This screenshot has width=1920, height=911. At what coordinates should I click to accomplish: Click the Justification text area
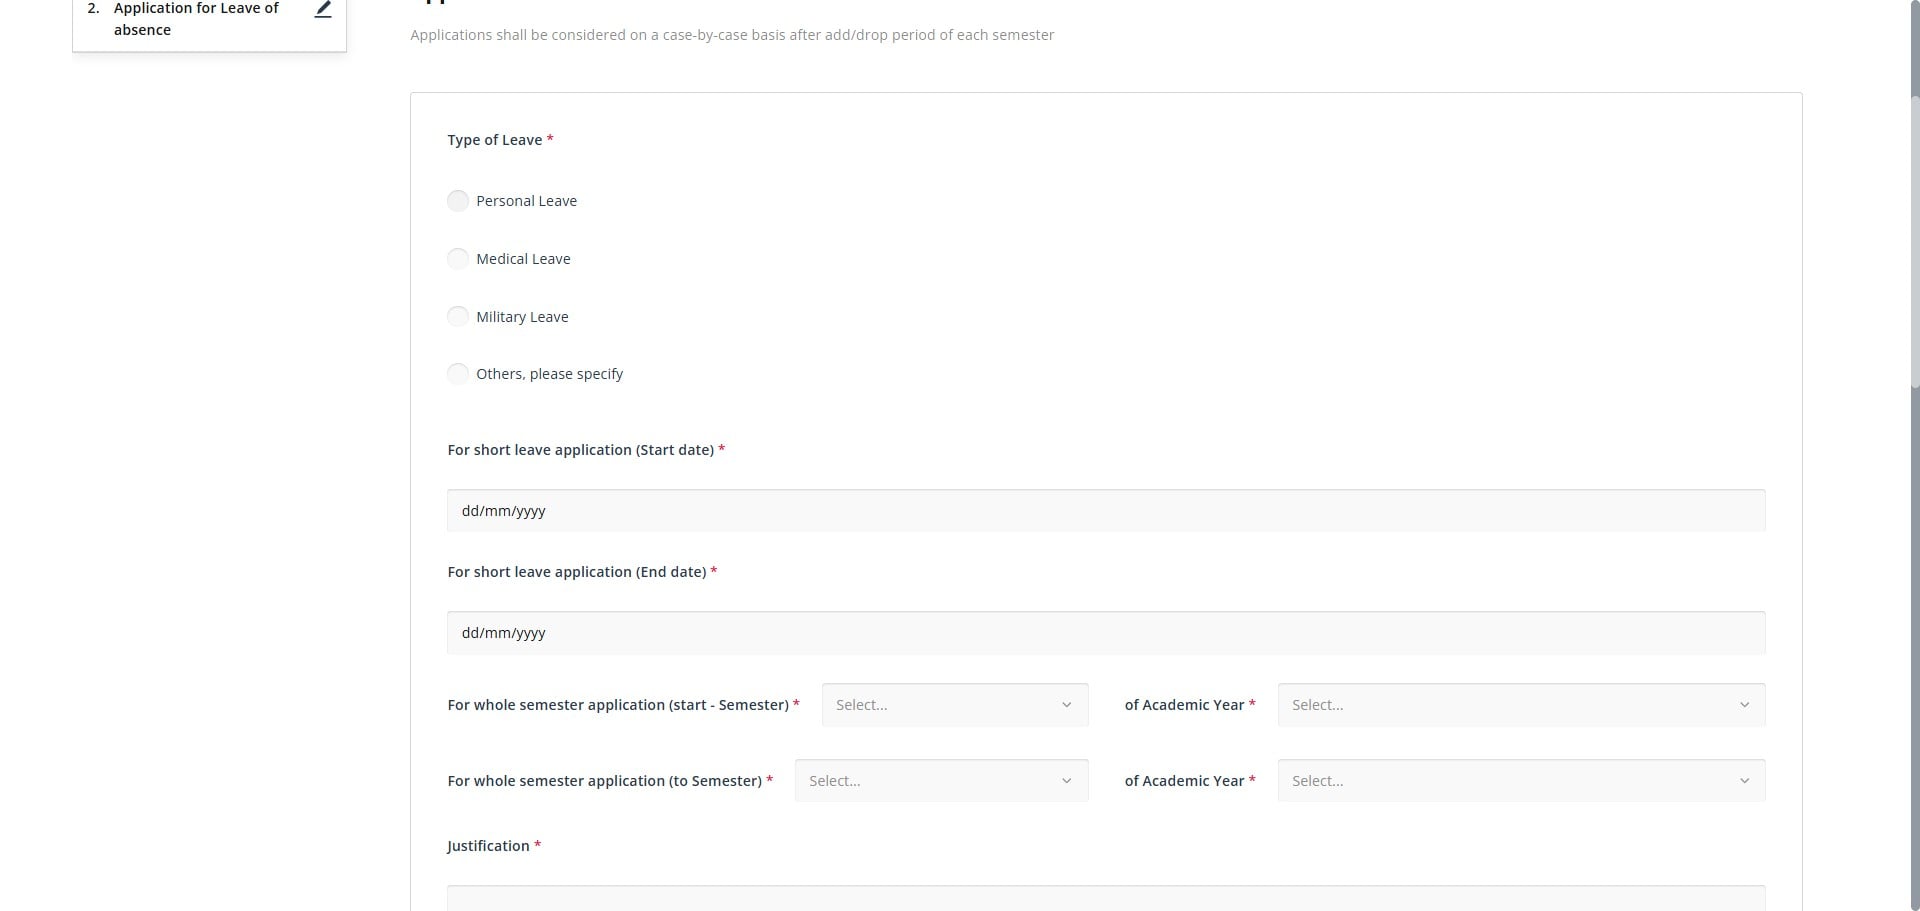[1106, 898]
